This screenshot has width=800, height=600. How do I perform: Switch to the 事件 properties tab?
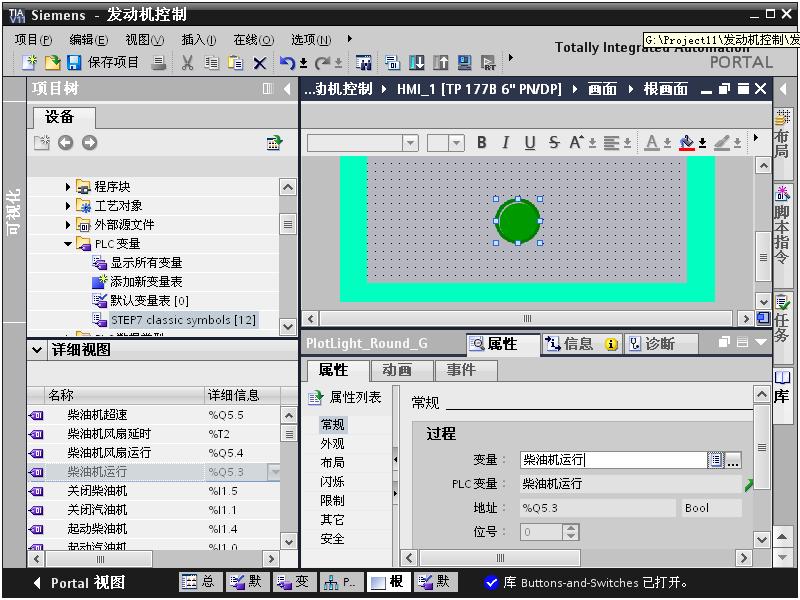pos(465,370)
